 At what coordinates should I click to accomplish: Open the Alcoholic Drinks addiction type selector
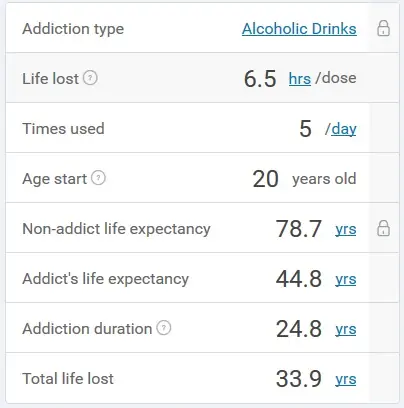click(x=299, y=29)
